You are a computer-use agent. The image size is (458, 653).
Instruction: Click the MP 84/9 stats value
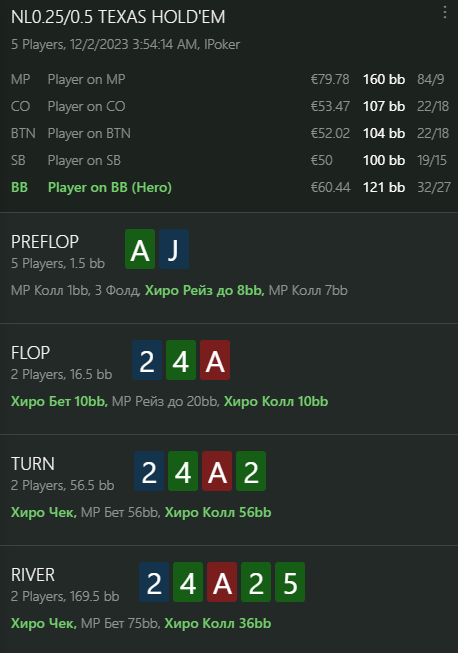pyautogui.click(x=431, y=79)
